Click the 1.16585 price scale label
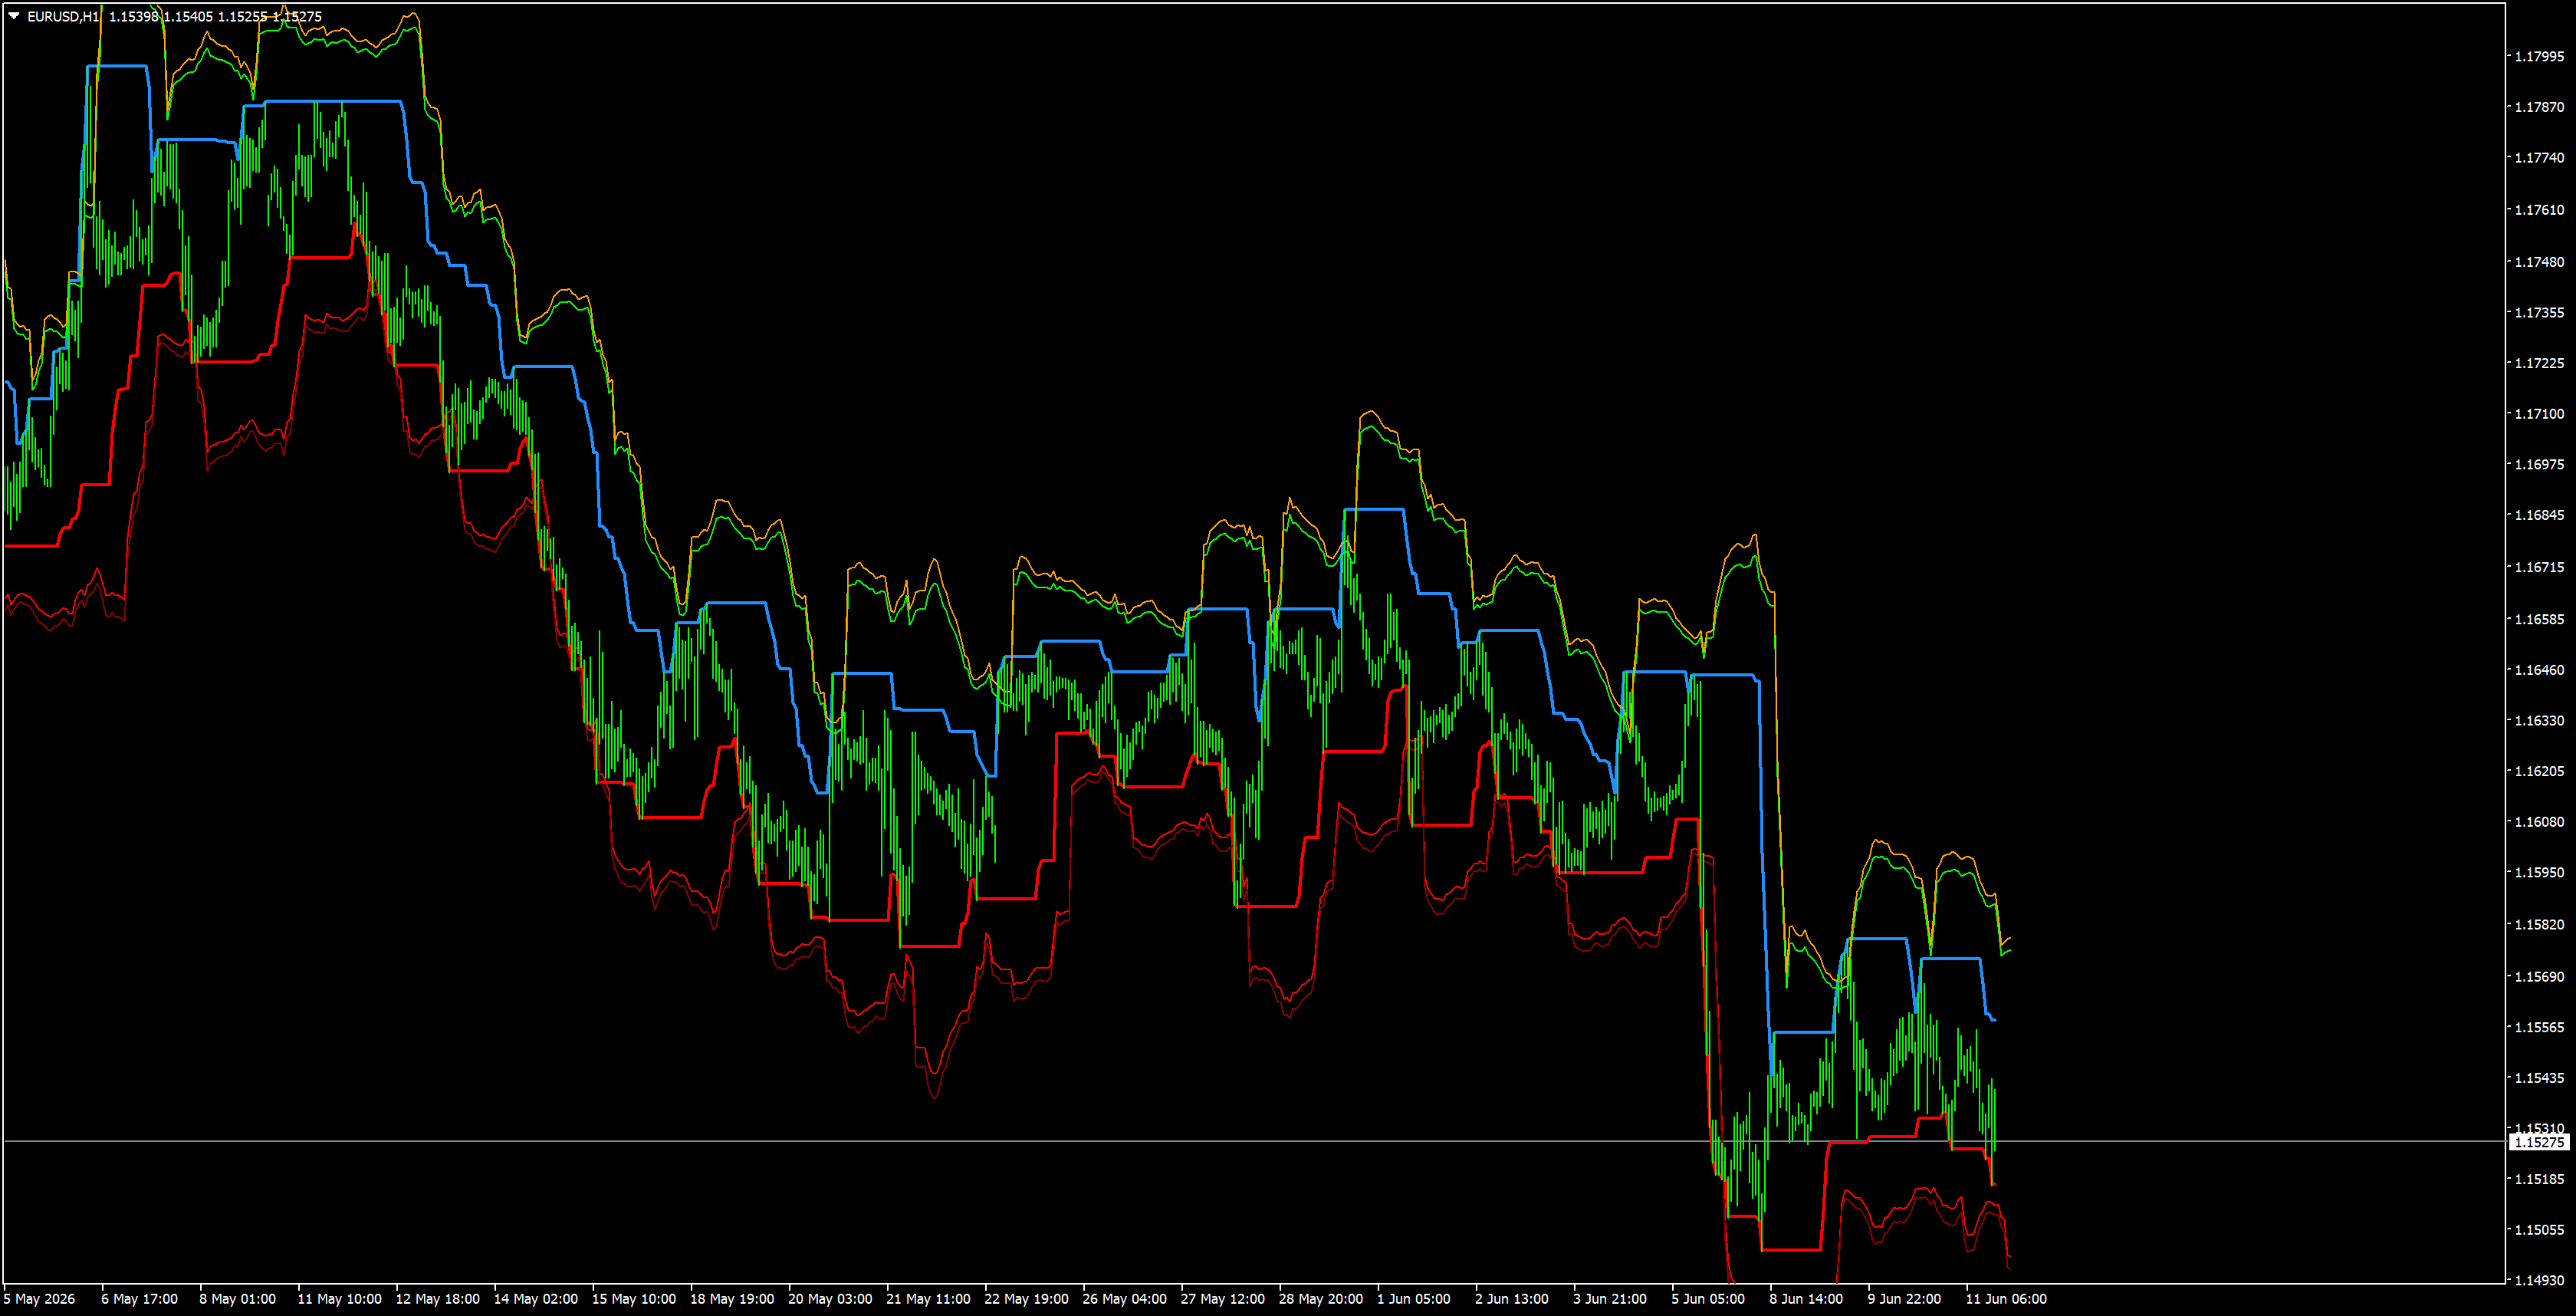 pos(2539,619)
